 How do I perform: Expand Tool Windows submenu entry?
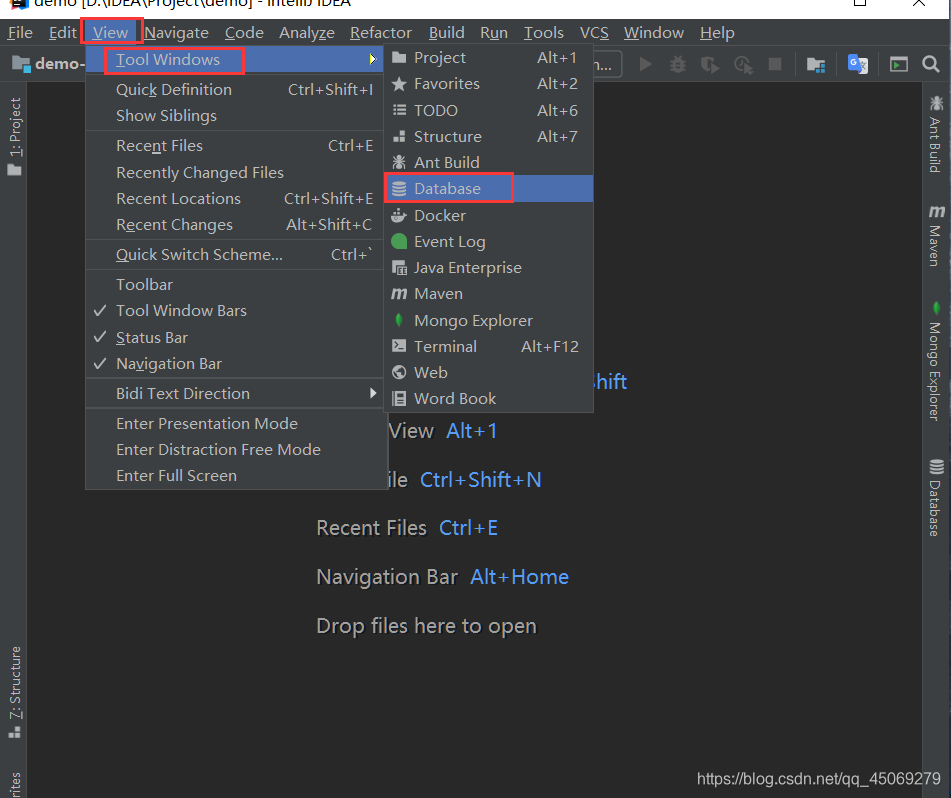pyautogui.click(x=235, y=59)
